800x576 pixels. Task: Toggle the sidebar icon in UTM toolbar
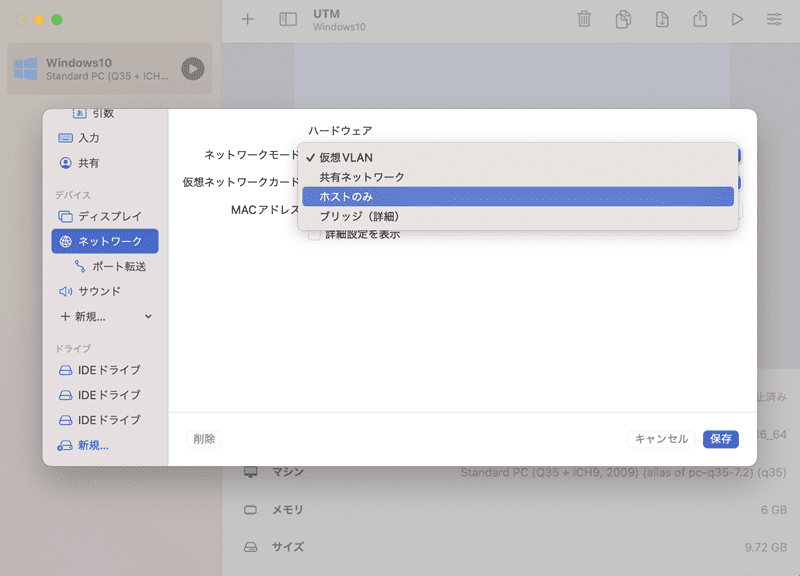(x=288, y=19)
